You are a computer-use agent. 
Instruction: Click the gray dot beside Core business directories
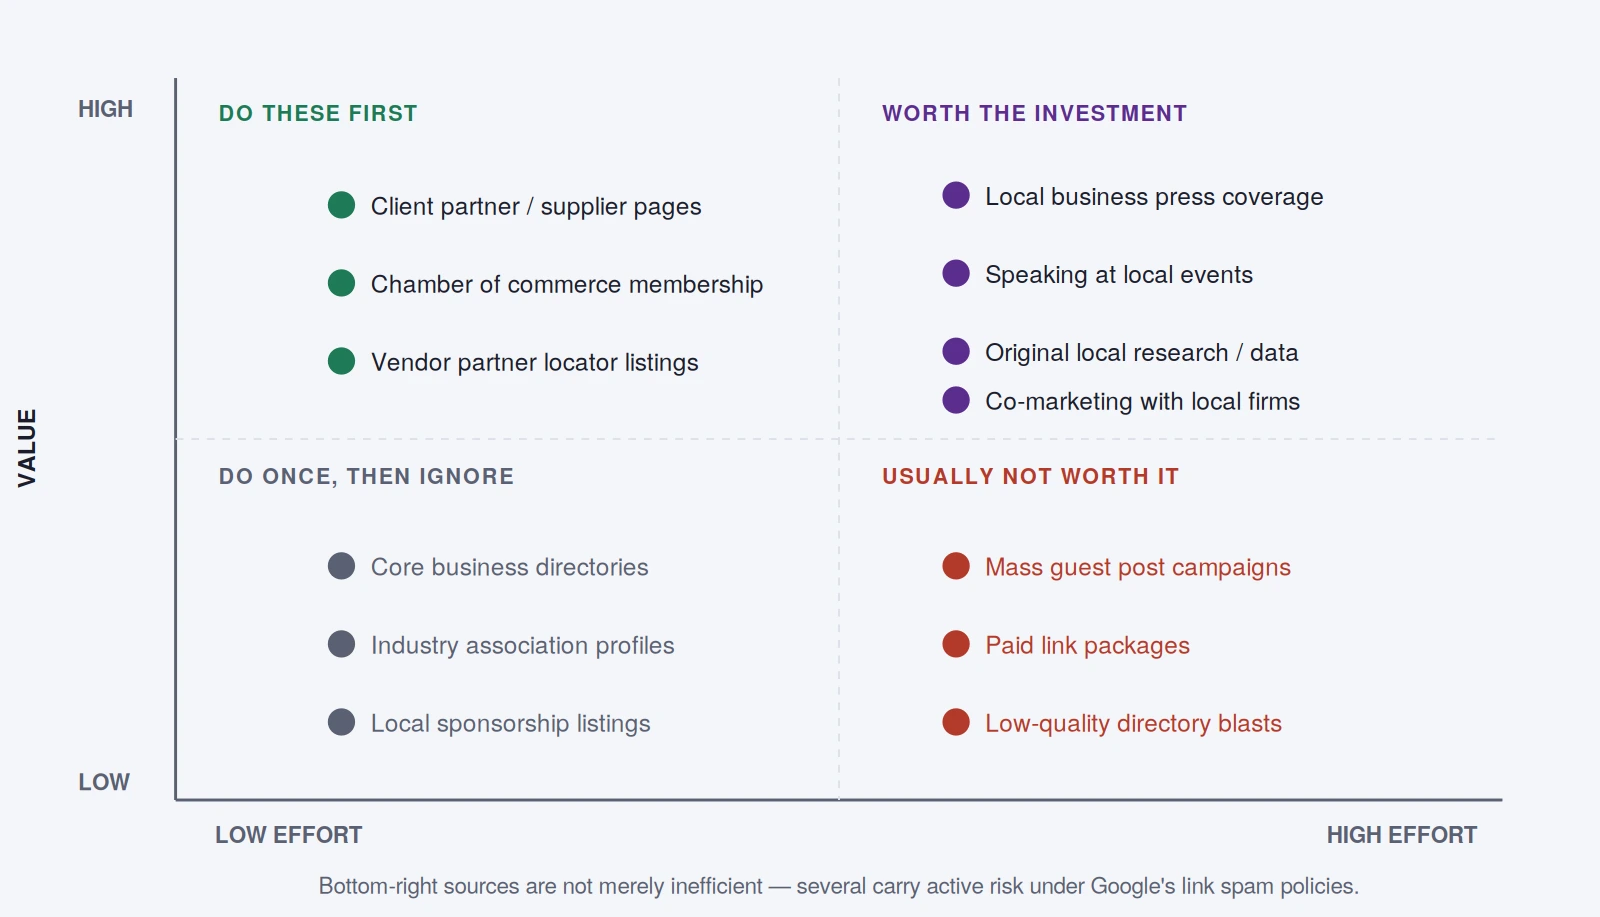pyautogui.click(x=341, y=566)
